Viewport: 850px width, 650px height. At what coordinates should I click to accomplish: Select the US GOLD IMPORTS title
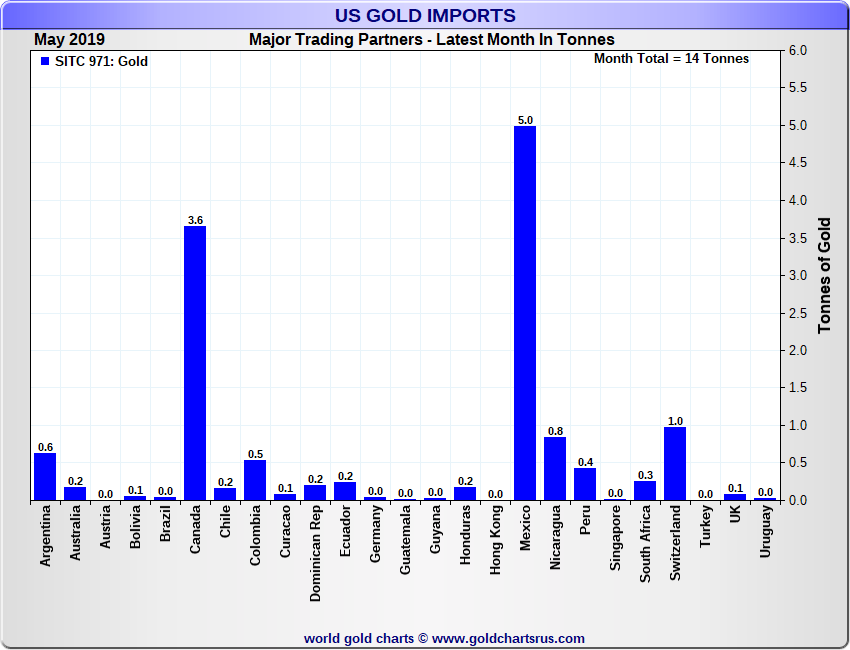pyautogui.click(x=425, y=16)
